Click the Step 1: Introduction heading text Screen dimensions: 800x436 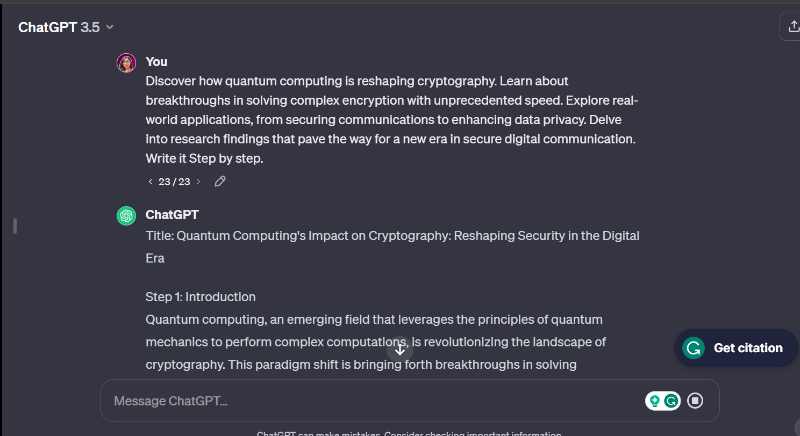(x=200, y=297)
